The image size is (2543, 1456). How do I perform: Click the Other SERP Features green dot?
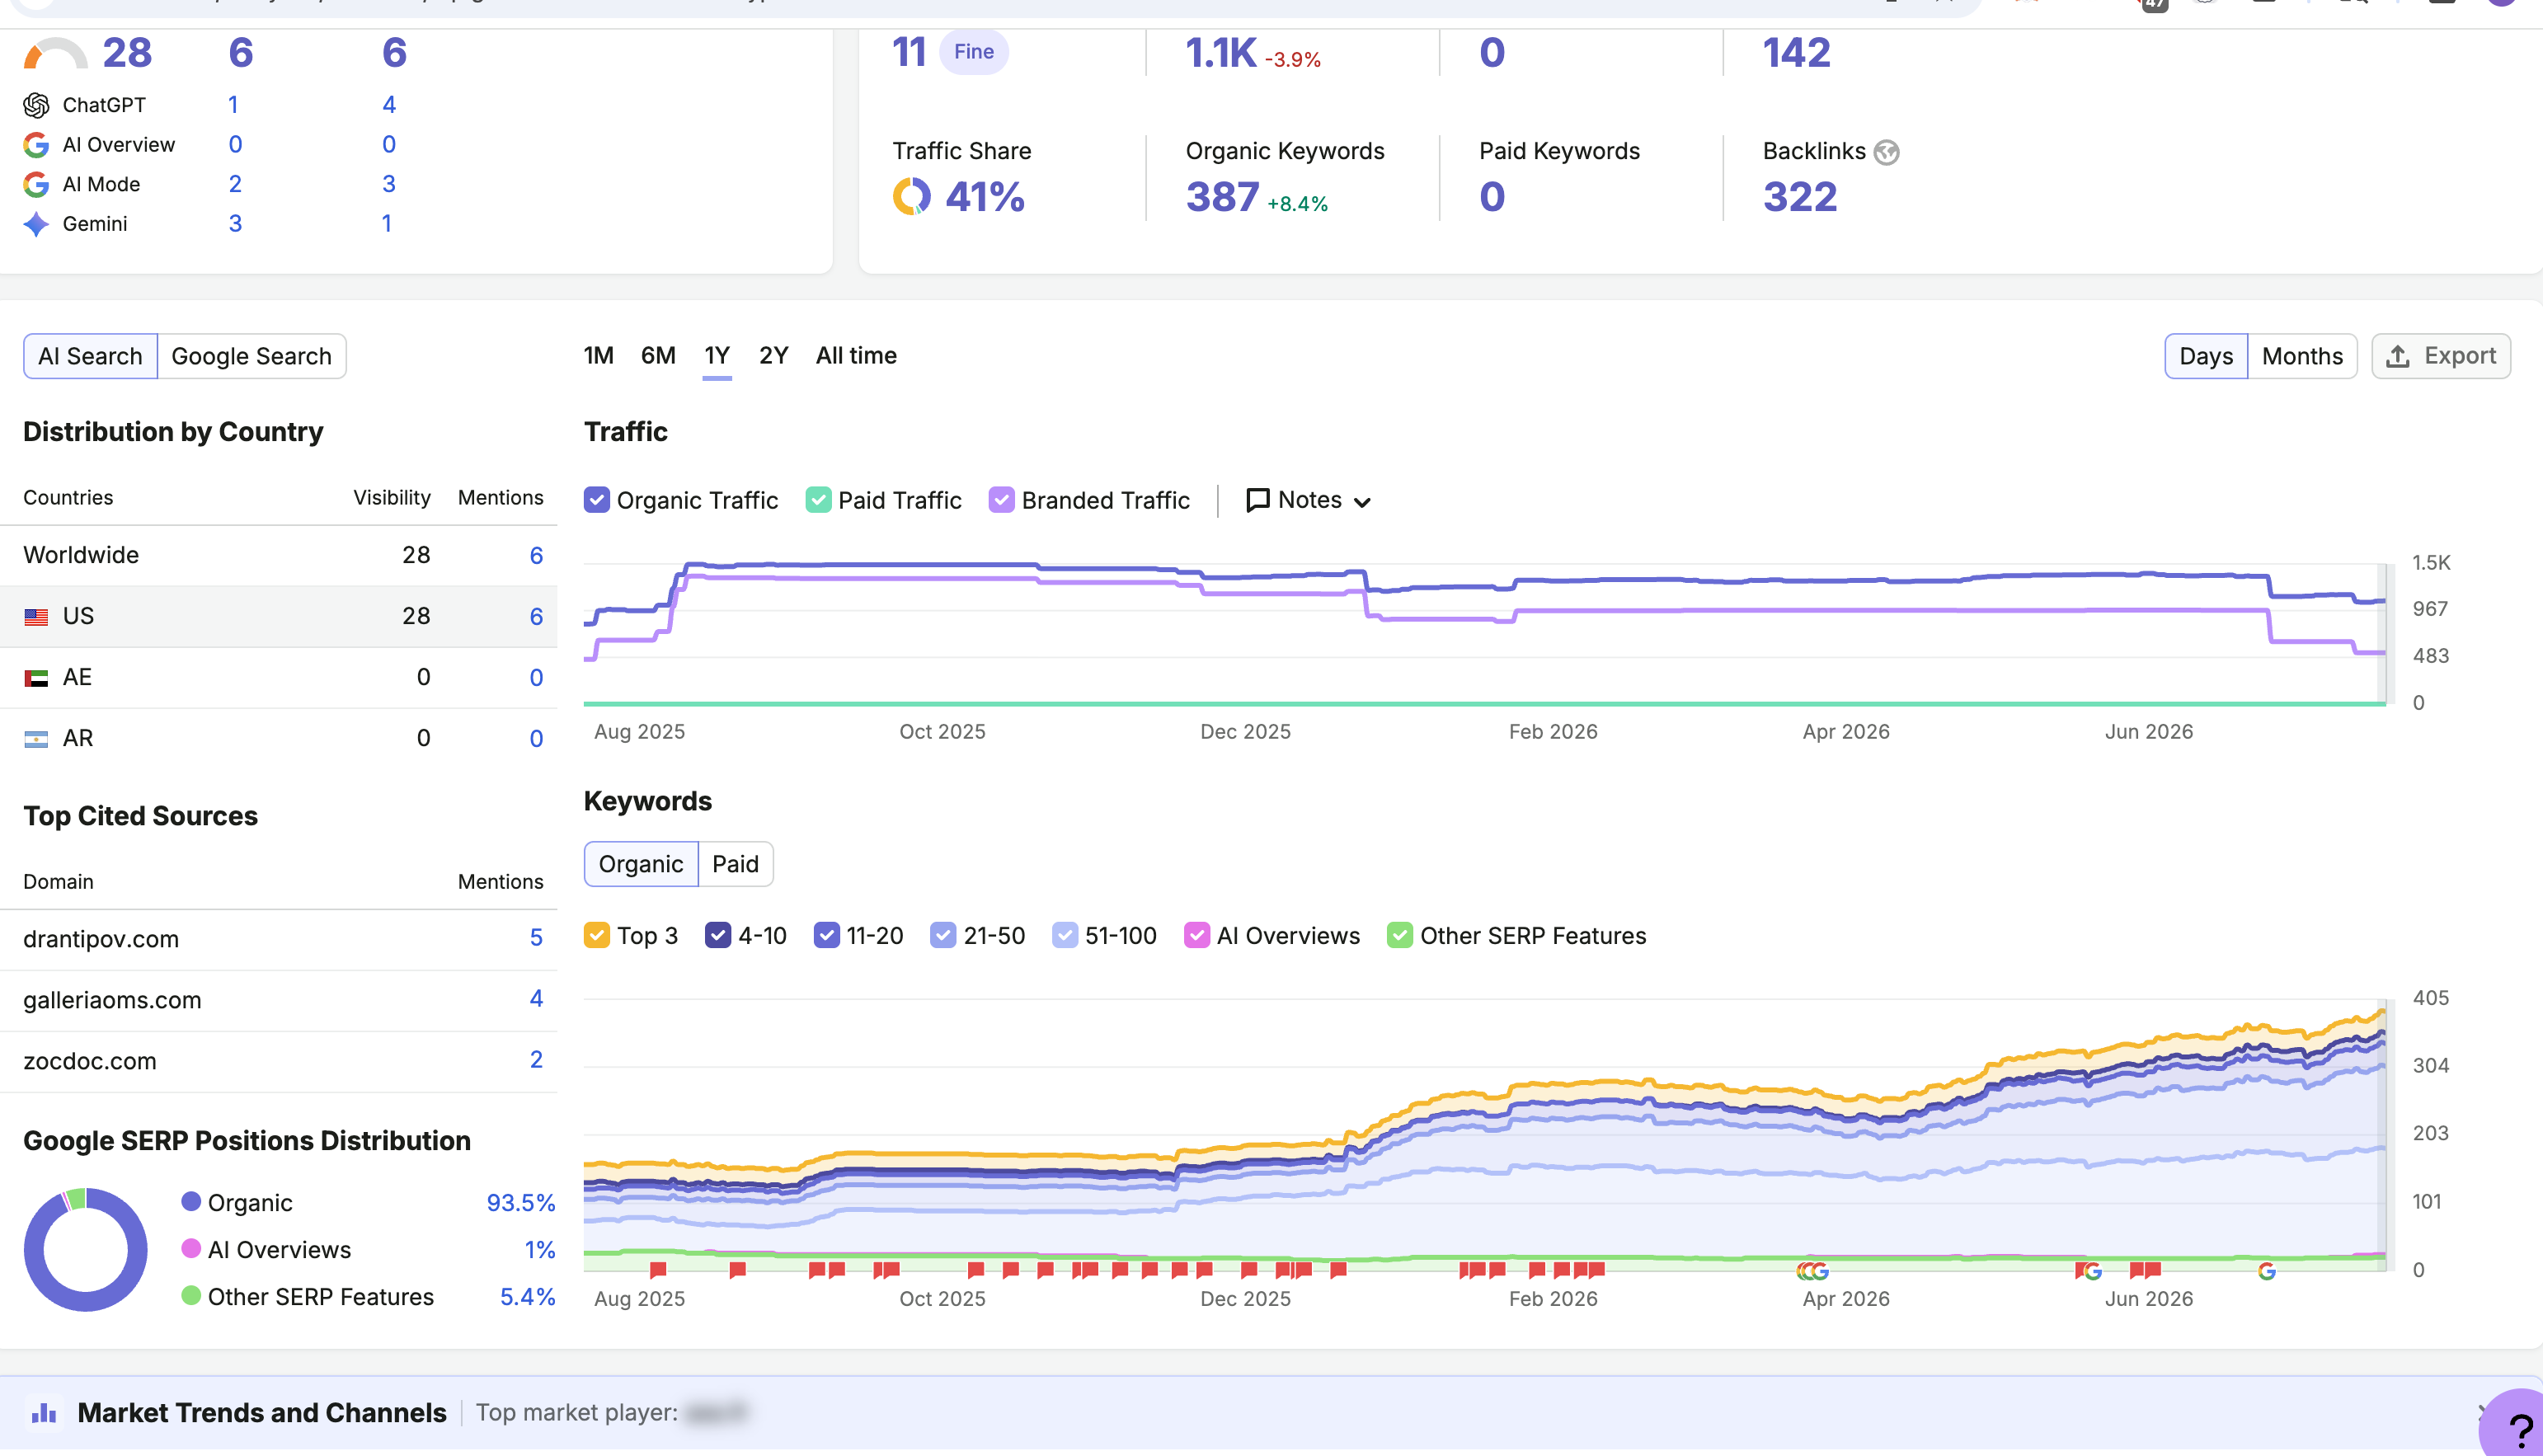pos(191,1296)
